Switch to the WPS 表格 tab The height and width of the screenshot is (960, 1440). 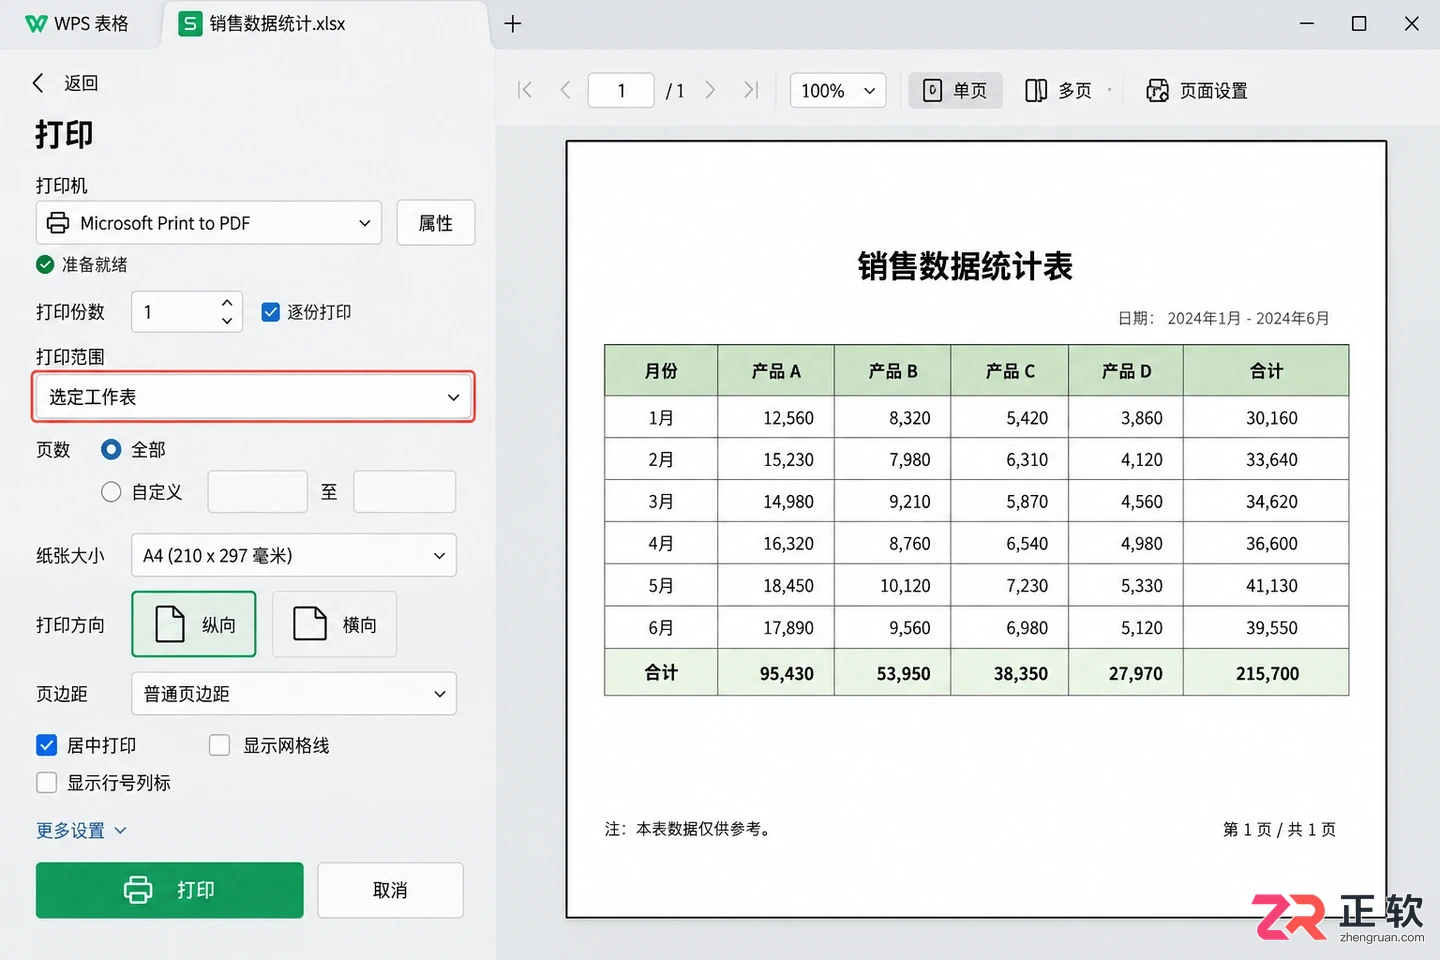coord(77,24)
